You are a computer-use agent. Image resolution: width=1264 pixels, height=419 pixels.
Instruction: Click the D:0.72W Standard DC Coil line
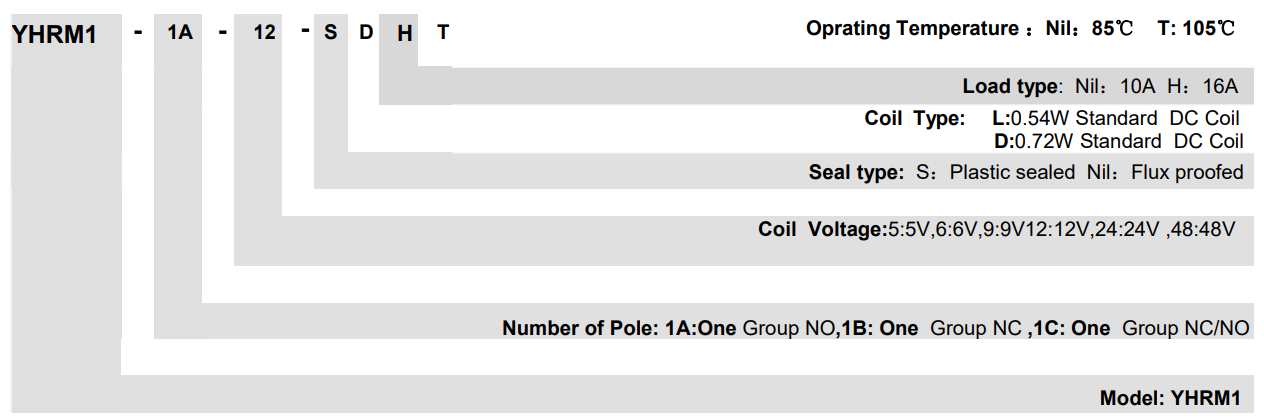pos(1119,141)
